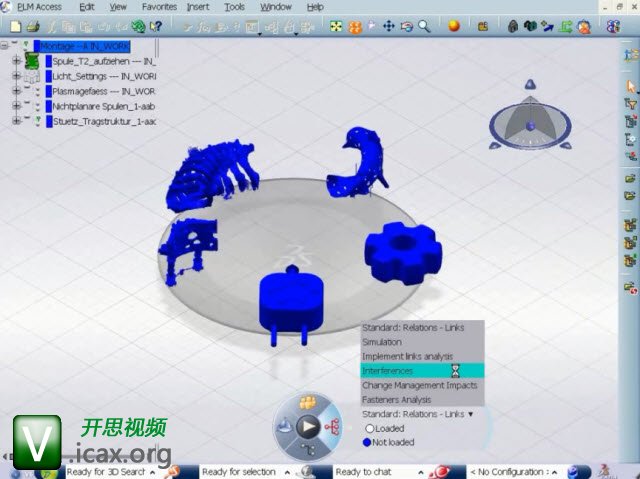Click the green exchange arrow icon

(566, 27)
